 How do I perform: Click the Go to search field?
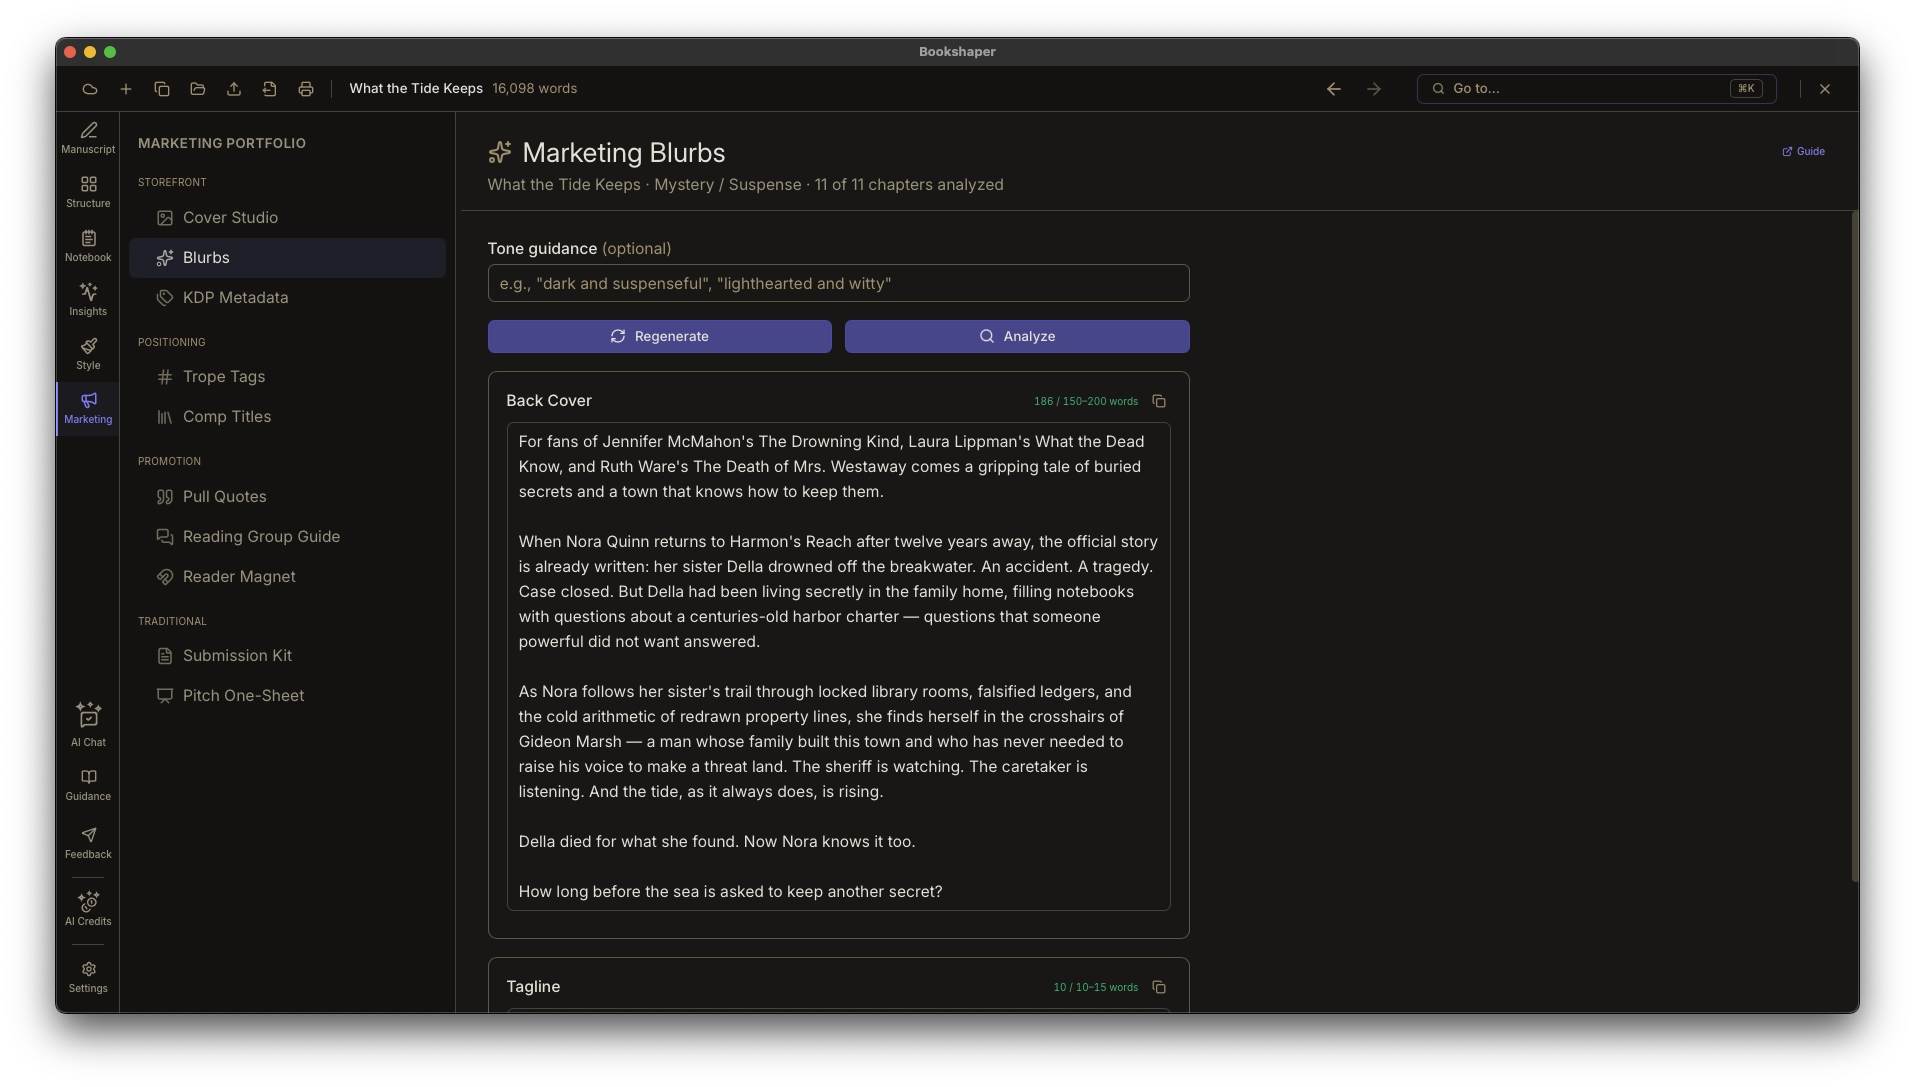pos(1596,89)
